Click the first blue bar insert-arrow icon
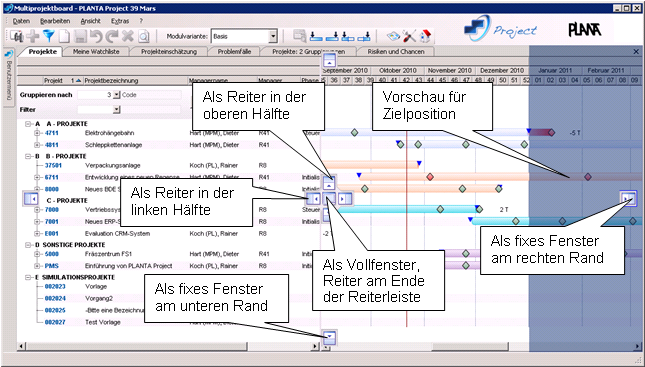645x367 pixels. (316, 36)
